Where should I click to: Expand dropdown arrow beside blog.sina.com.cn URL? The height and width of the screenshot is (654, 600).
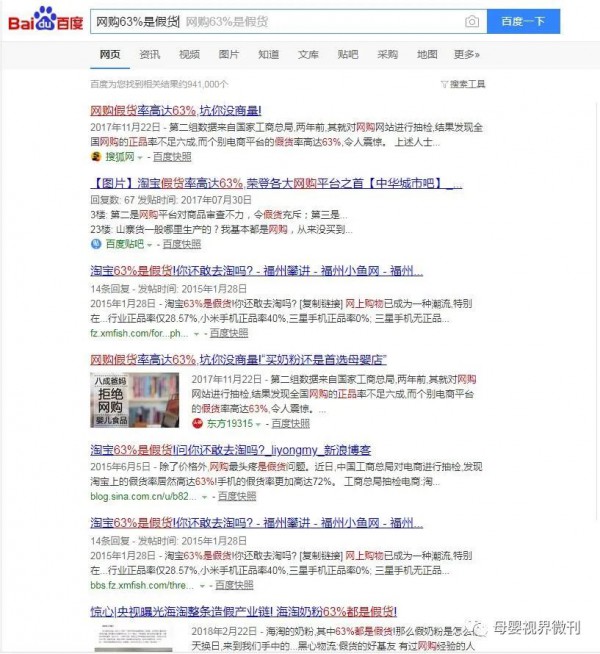[x=204, y=497]
